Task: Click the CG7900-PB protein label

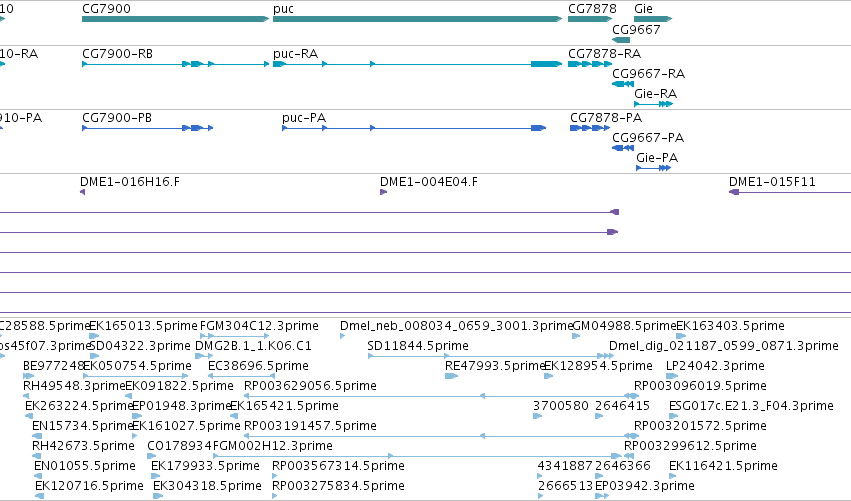Action: pos(117,118)
